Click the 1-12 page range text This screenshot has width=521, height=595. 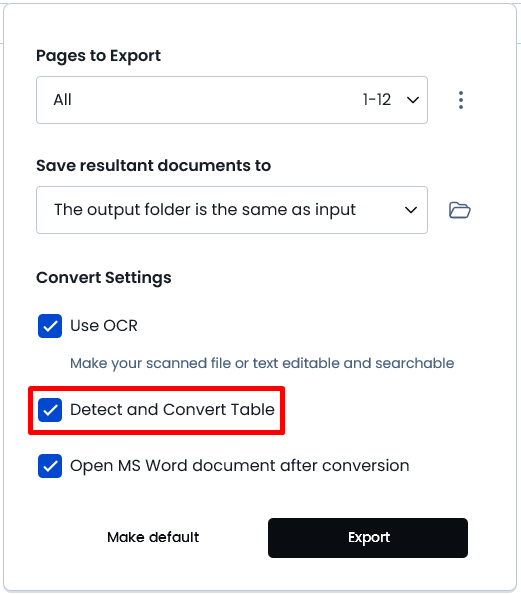[377, 100]
